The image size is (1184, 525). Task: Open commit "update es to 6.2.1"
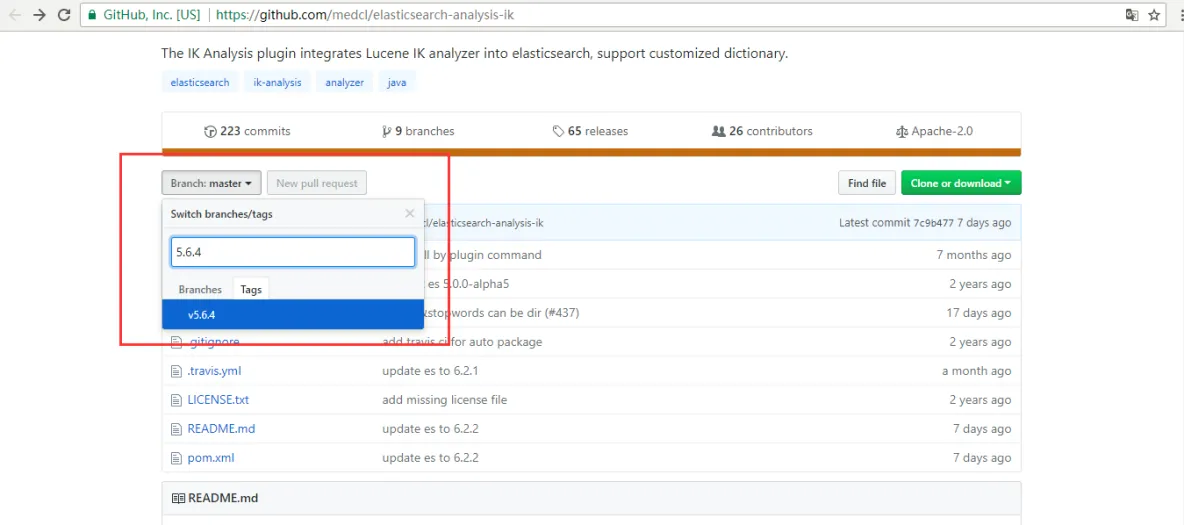point(430,371)
